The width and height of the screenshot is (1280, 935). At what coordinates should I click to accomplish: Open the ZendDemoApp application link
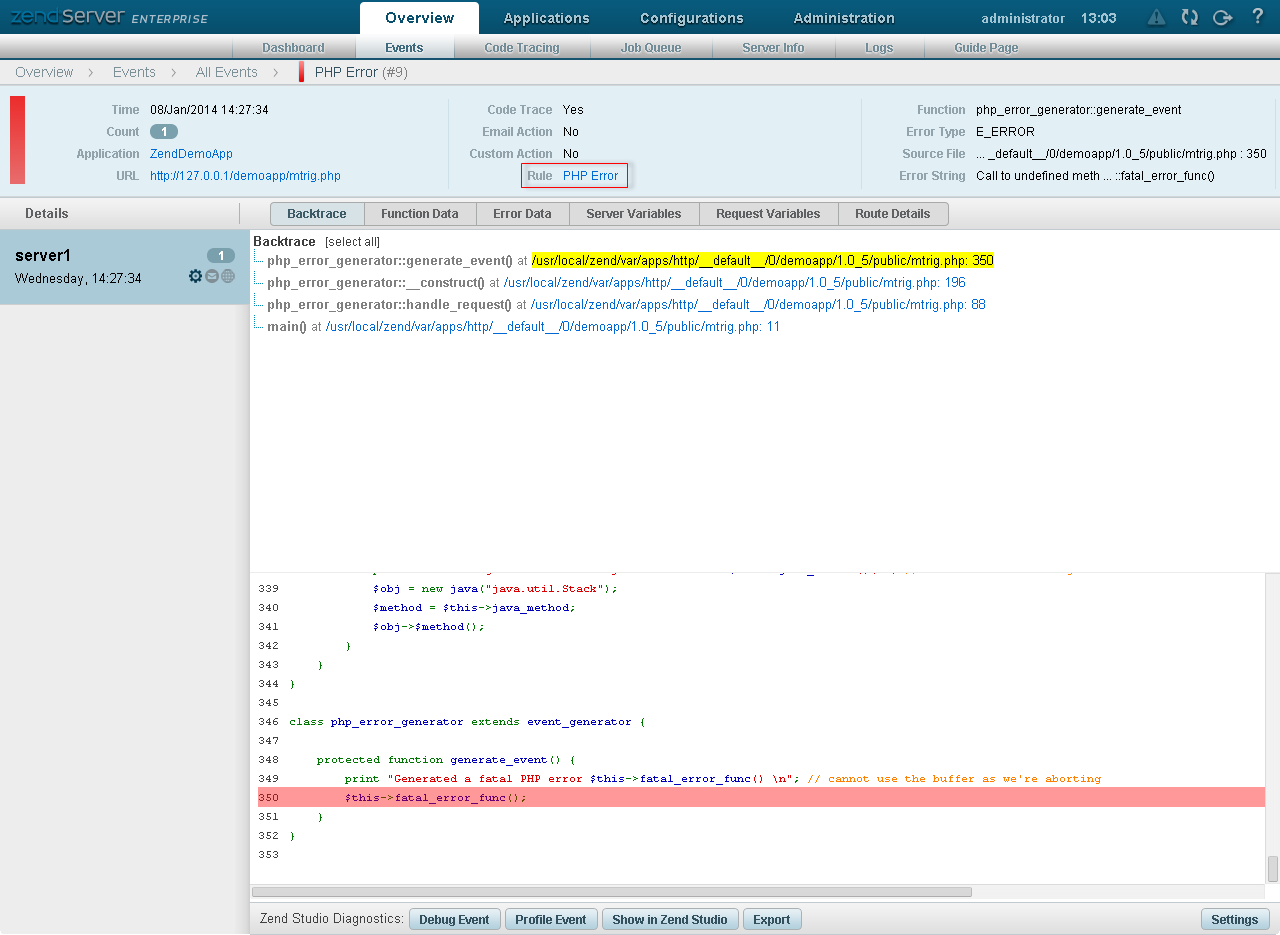(x=191, y=154)
